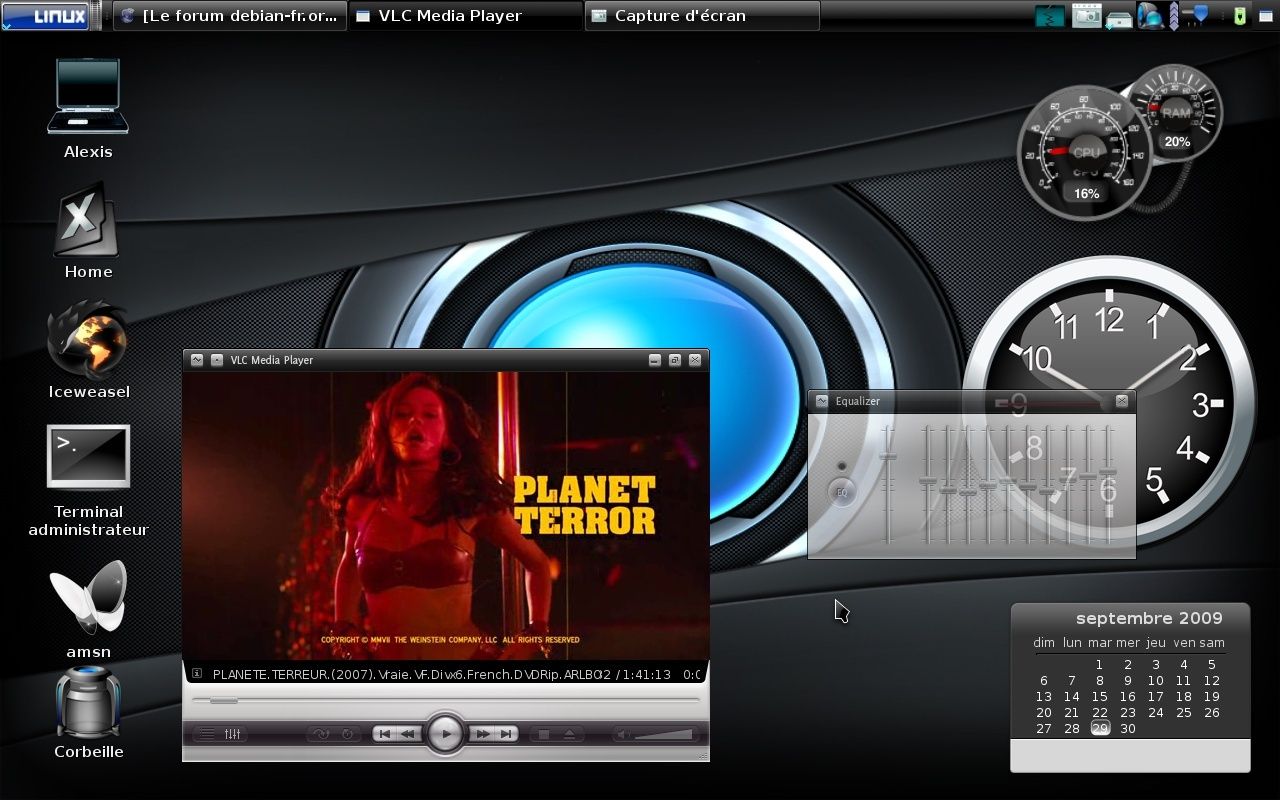Screen dimensions: 1280x800
Task: Toggle loop repeat playback in VLC
Action: click(x=348, y=734)
